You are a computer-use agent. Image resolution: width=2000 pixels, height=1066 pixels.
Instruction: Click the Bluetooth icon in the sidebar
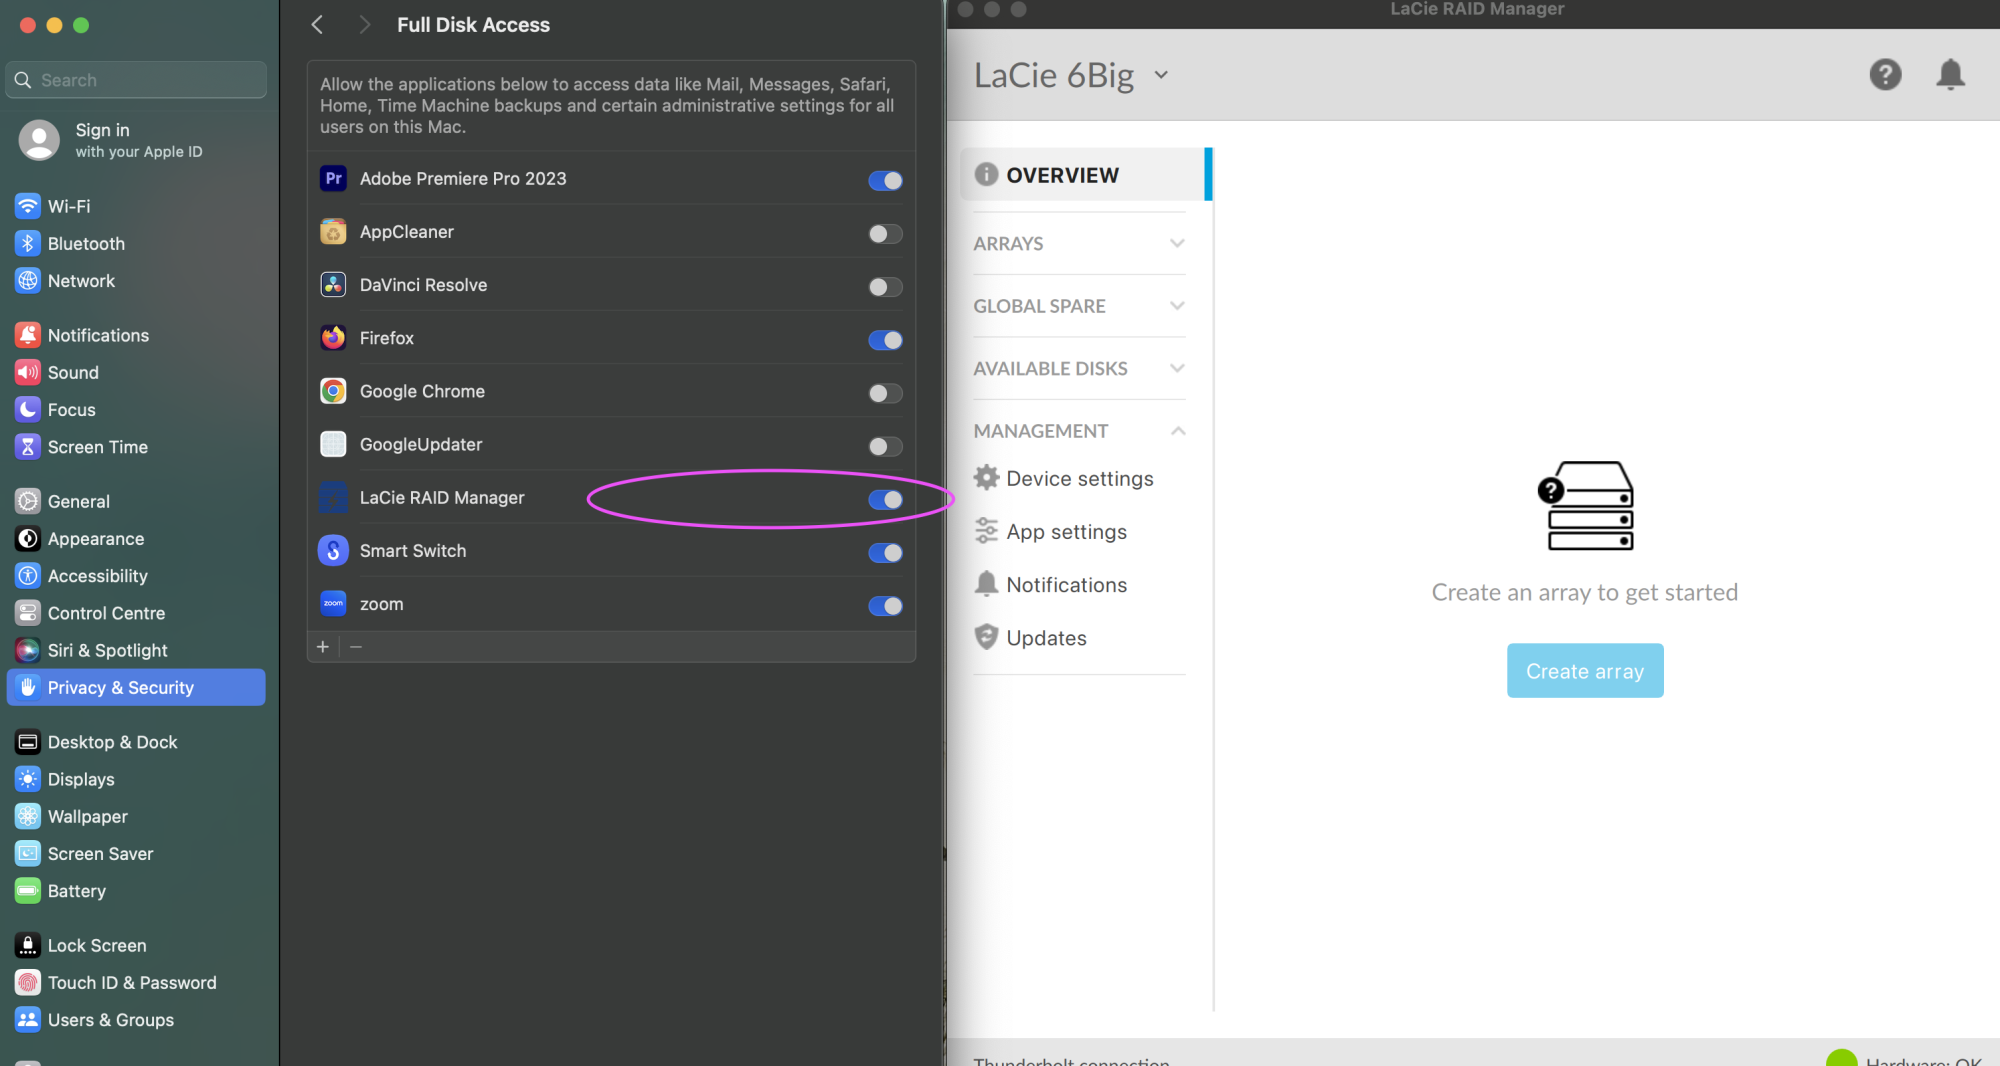(x=28, y=243)
